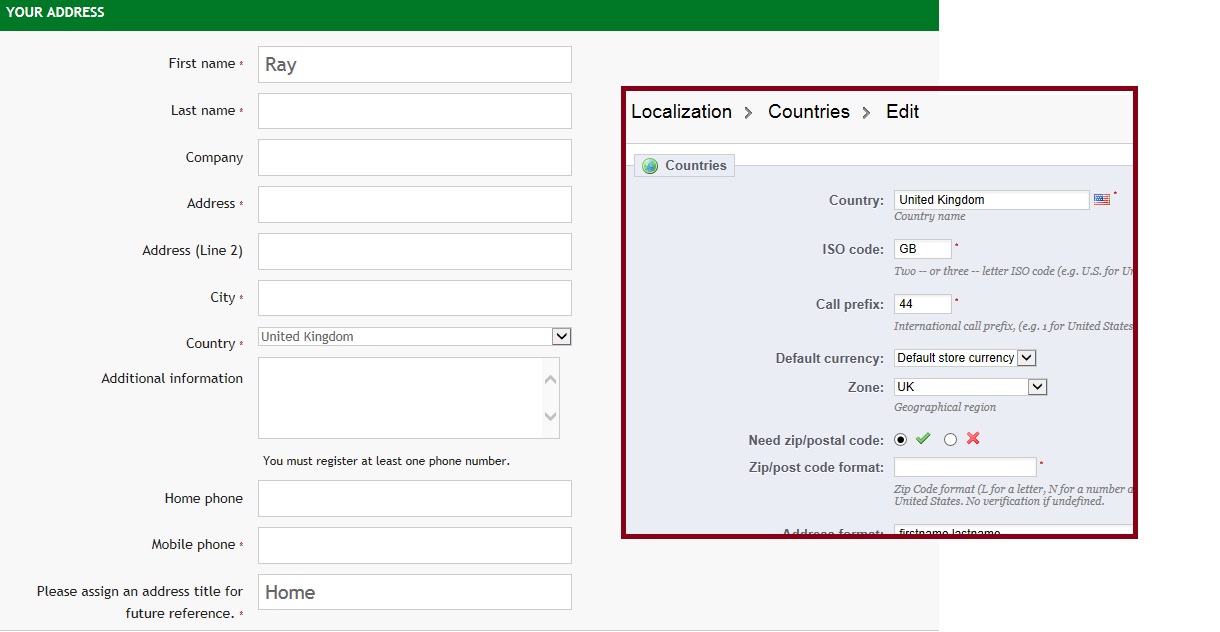Open Localization in the breadcrumb
The height and width of the screenshot is (632, 1220).
coord(681,112)
